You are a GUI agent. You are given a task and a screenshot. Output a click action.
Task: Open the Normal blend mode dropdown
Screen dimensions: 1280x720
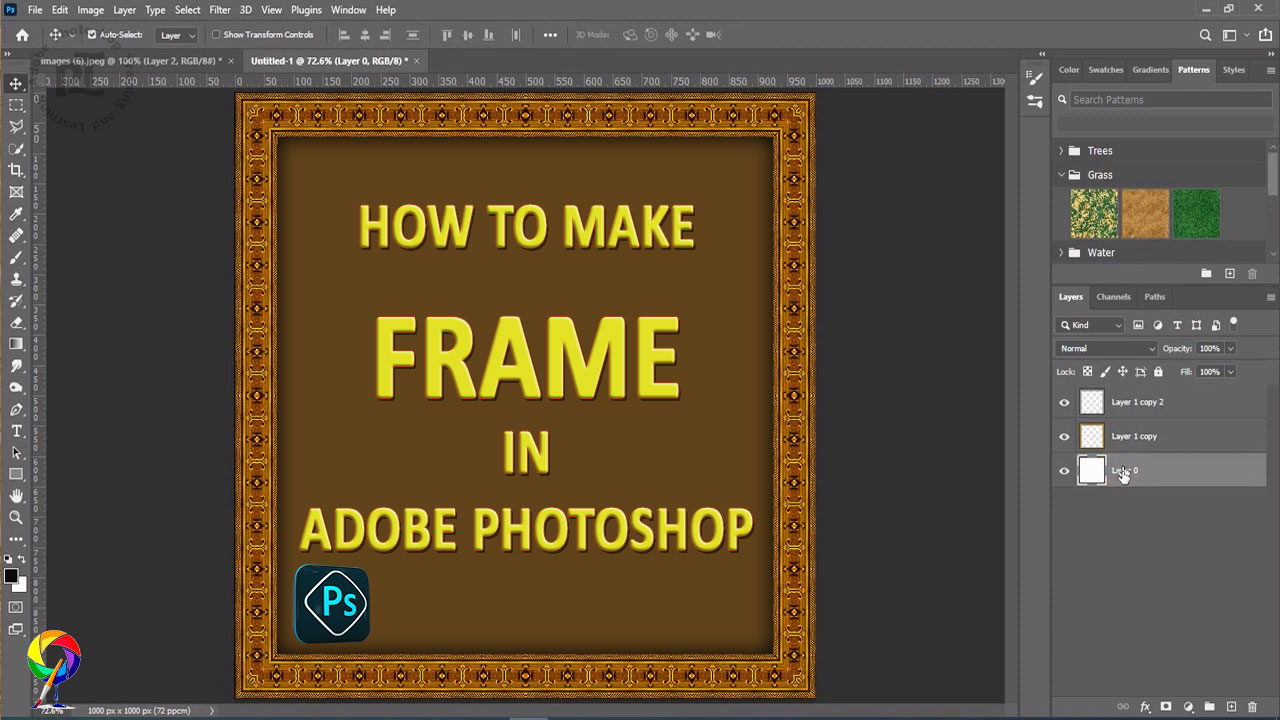click(x=1106, y=348)
